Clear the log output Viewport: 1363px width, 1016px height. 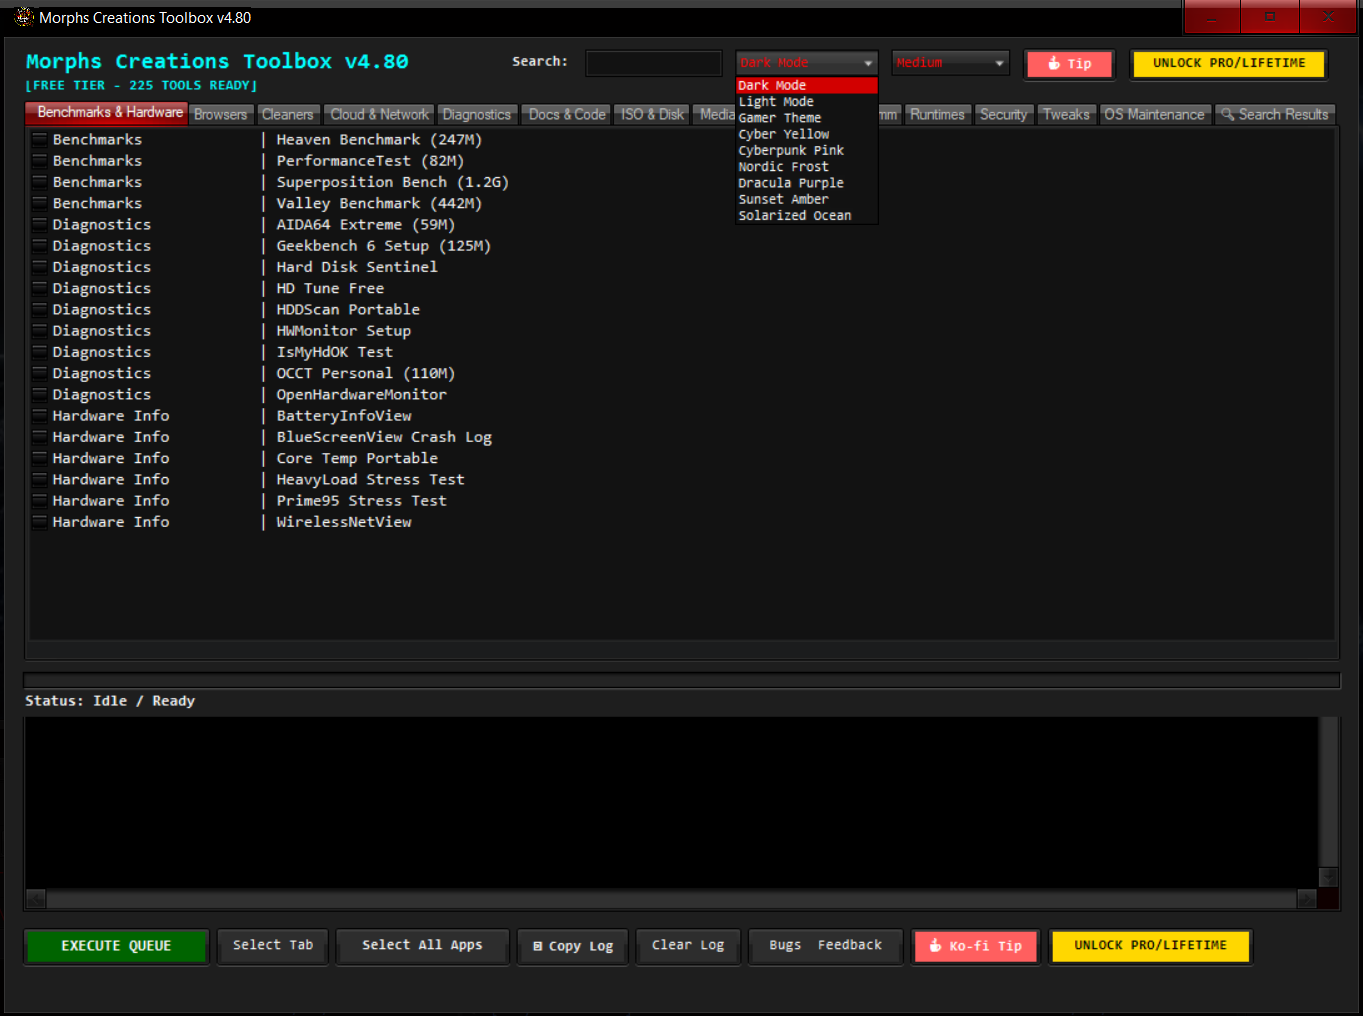coord(688,945)
